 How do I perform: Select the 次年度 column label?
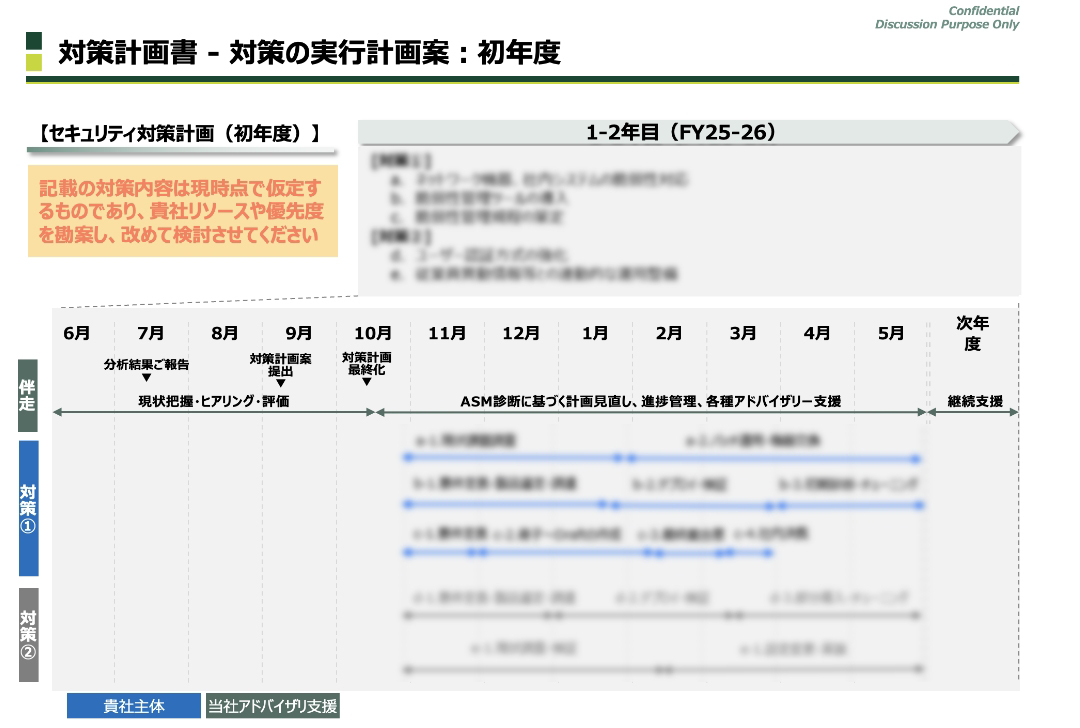click(x=973, y=333)
